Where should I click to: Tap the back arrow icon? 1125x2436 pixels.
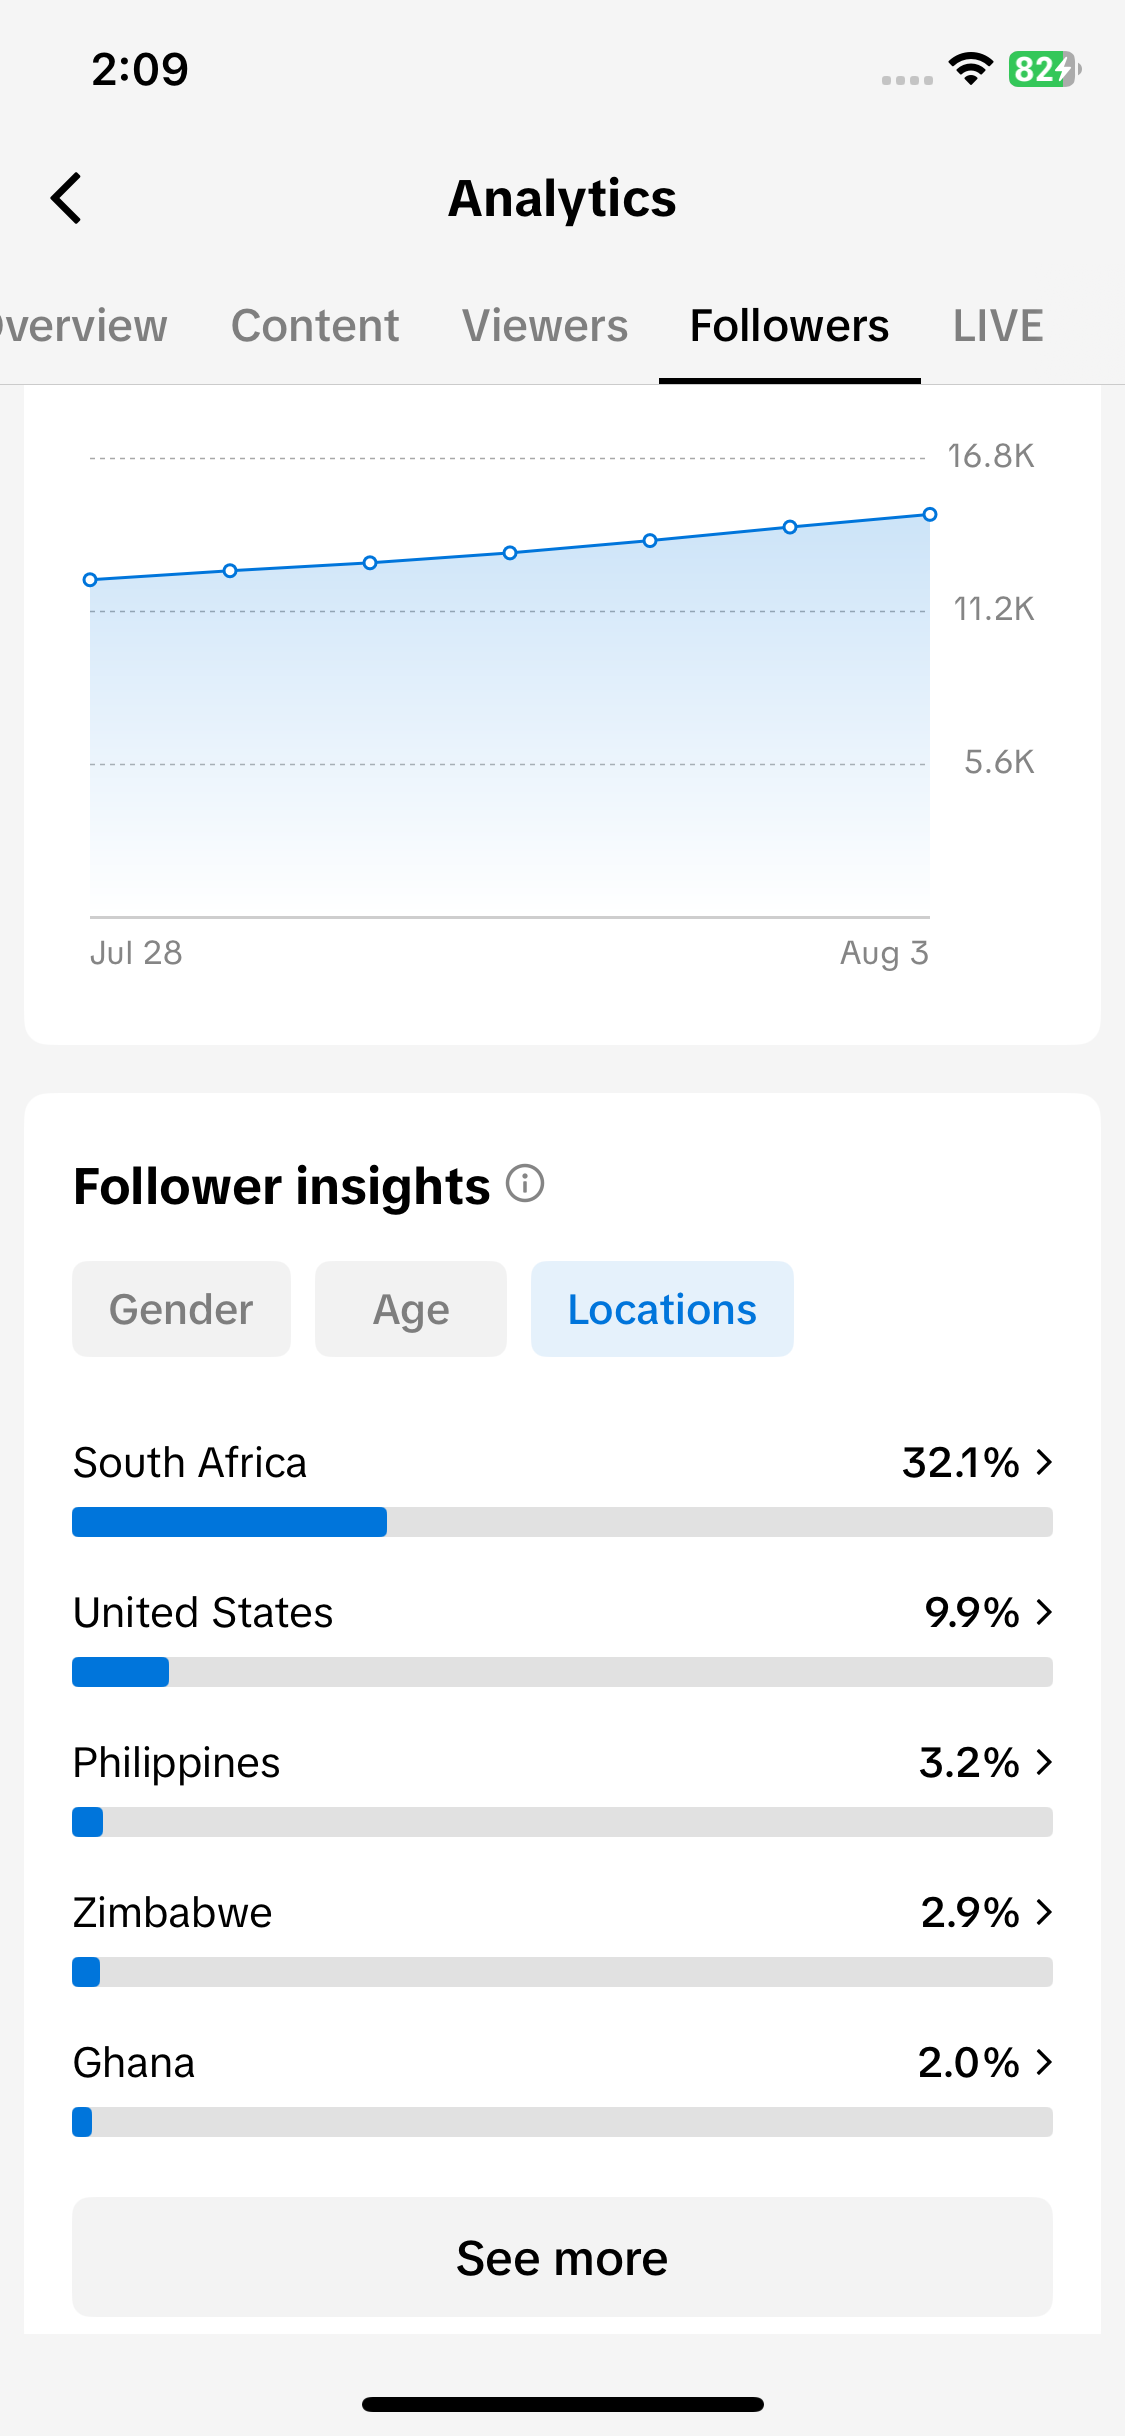(66, 198)
